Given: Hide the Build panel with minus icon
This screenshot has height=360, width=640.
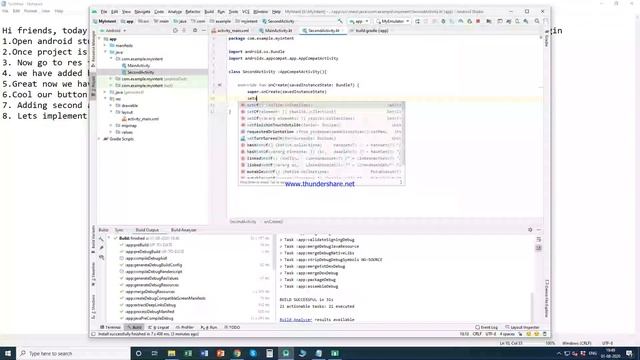Looking at the screenshot, I should (x=539, y=230).
